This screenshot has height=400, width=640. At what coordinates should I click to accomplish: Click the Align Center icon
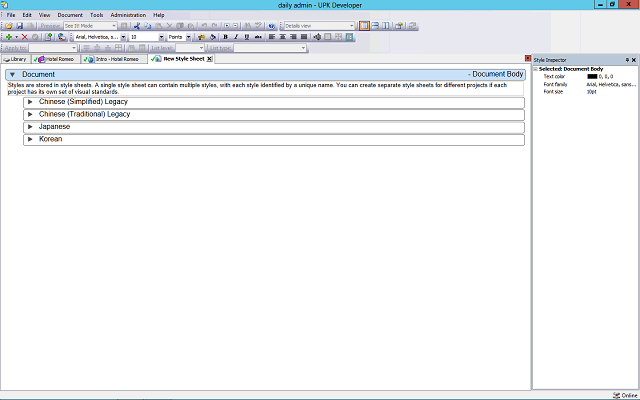click(282, 37)
